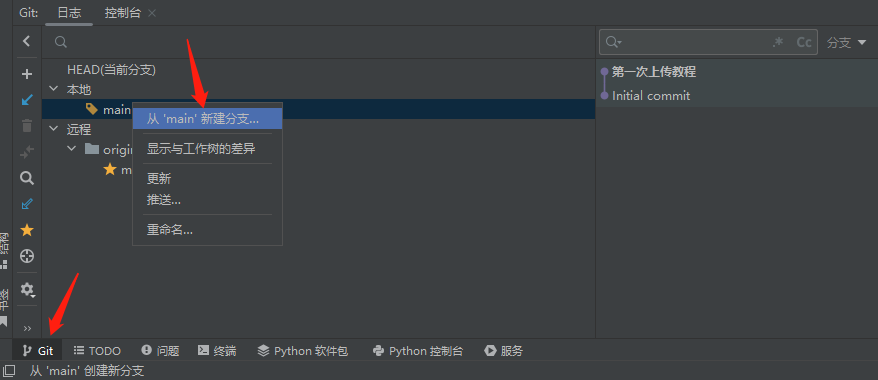The height and width of the screenshot is (380, 878).
Task: Click the 远程 group label
Action: [79, 129]
